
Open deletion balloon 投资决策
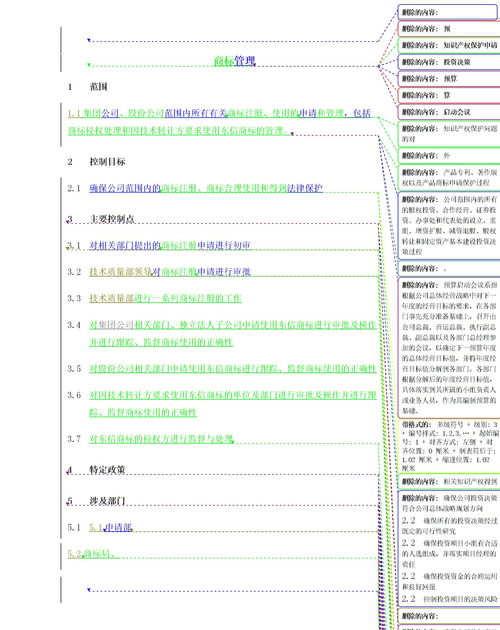click(x=449, y=62)
